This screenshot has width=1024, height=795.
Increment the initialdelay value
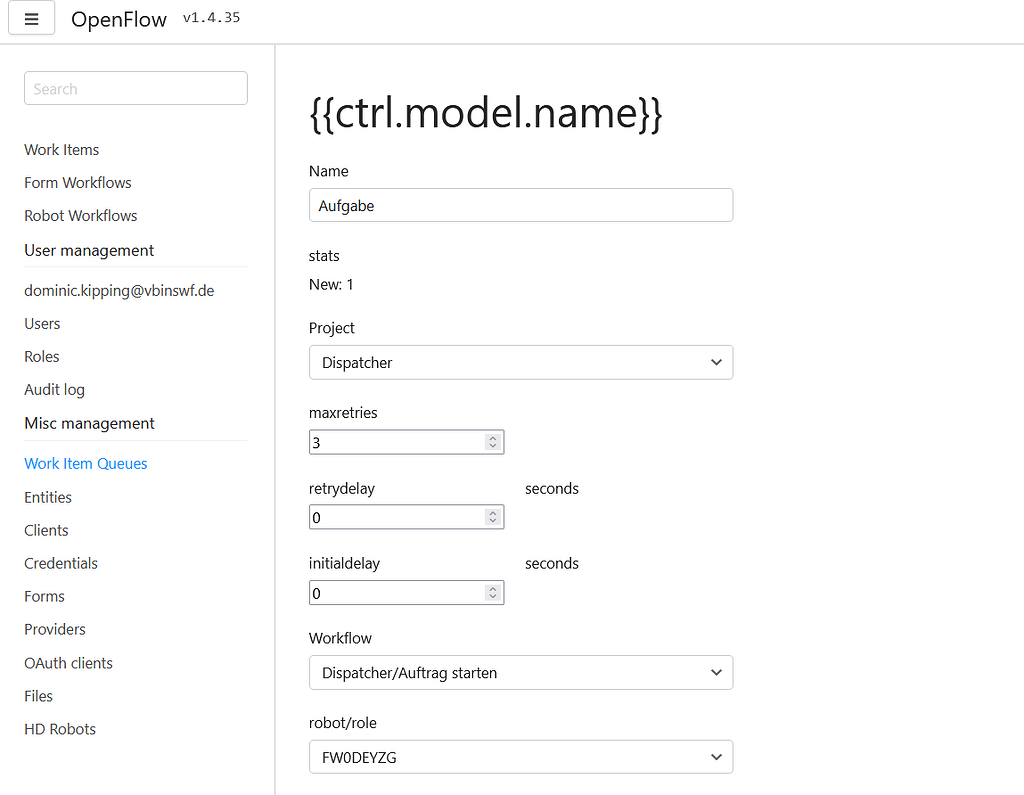(x=492, y=588)
